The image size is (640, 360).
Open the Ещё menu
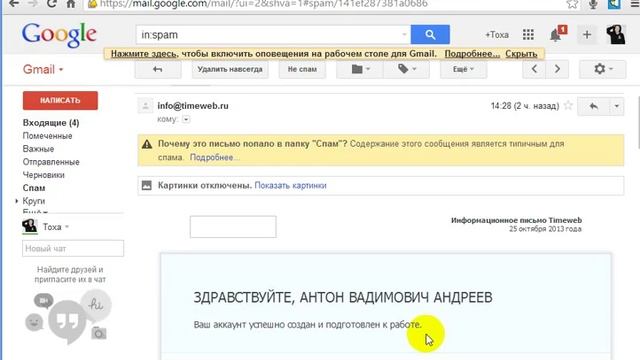[x=463, y=69]
